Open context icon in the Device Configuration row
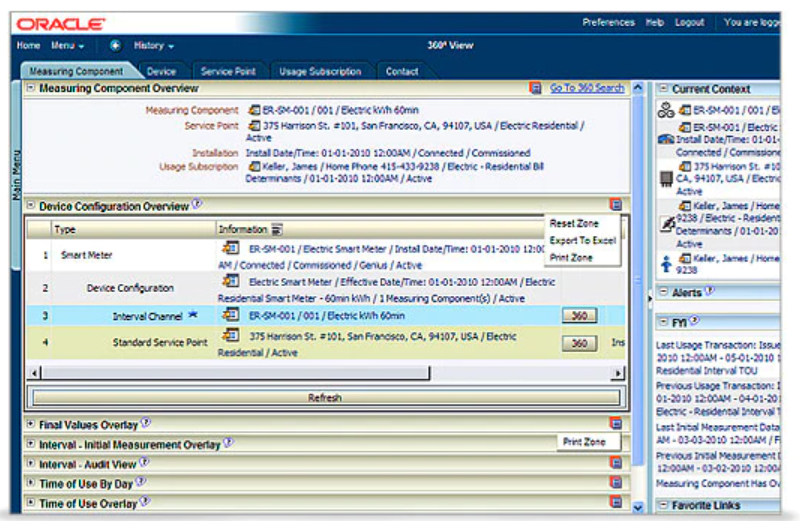The width and height of the screenshot is (800, 521). 231,281
